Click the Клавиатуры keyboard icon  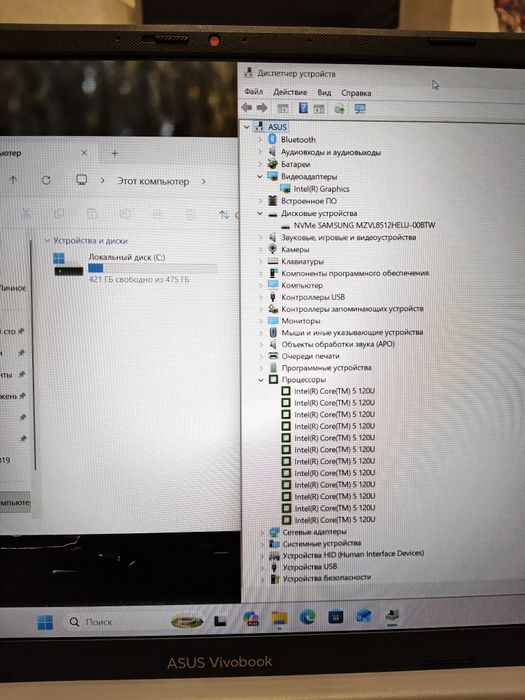coord(273,261)
